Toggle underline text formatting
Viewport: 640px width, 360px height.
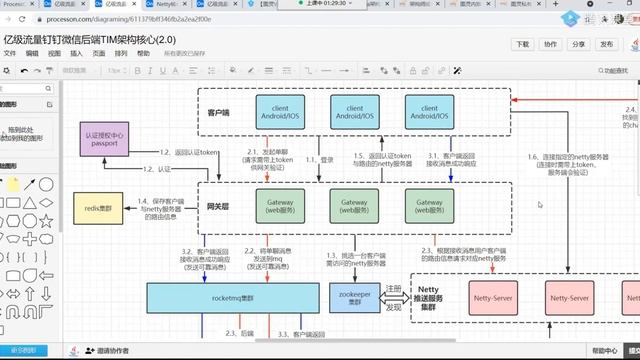[163, 71]
